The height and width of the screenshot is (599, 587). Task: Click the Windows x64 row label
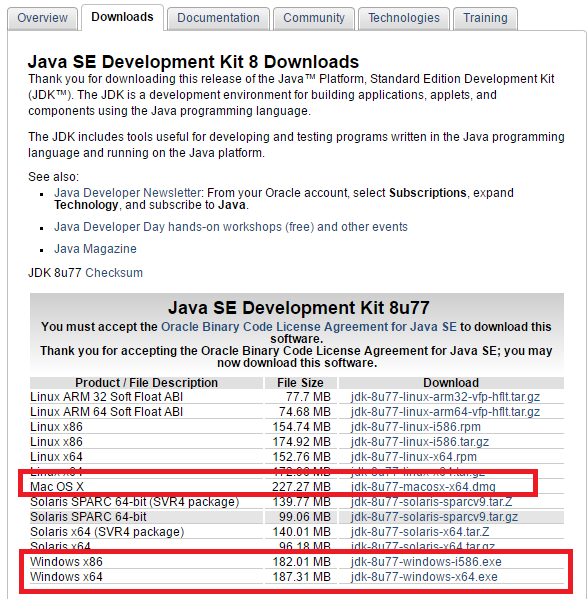pos(66,576)
